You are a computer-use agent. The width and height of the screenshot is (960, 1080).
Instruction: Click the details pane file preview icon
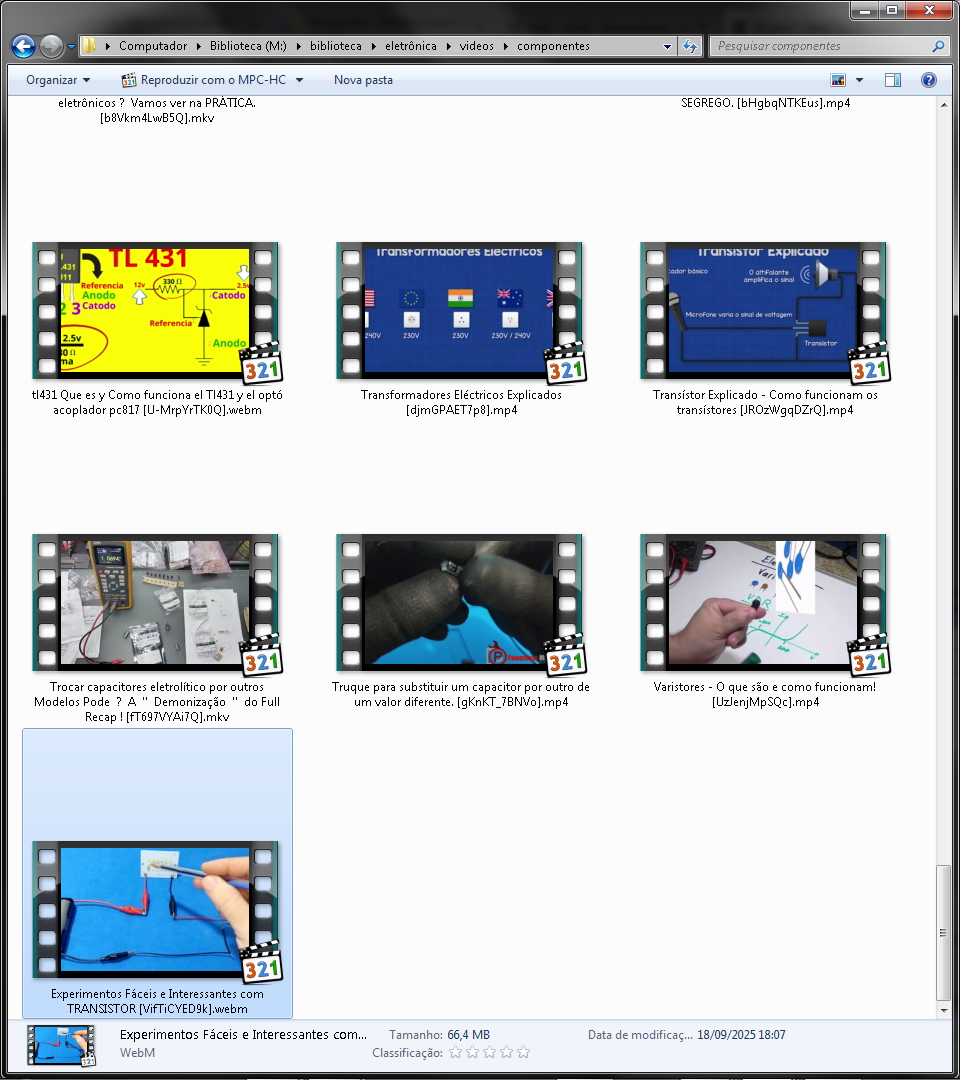(61, 1046)
